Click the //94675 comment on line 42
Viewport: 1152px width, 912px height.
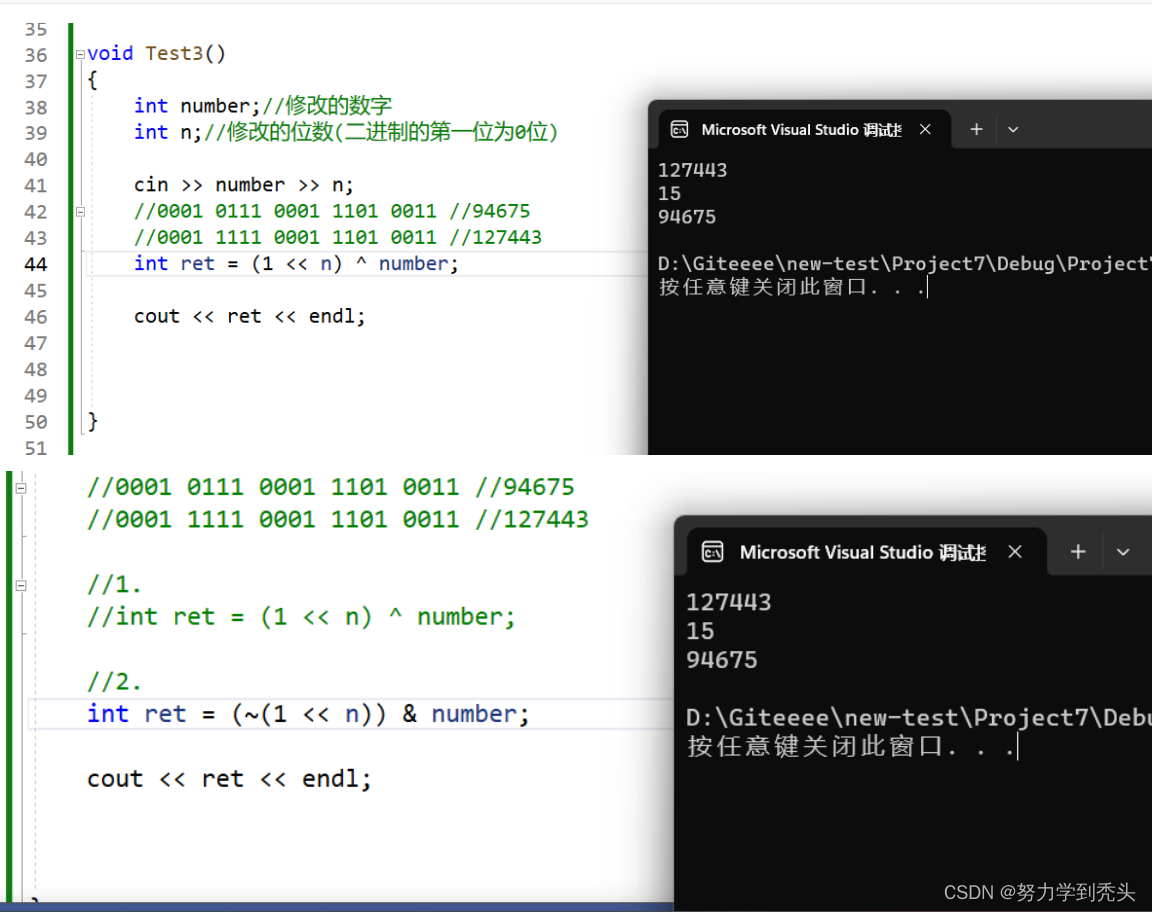click(489, 211)
